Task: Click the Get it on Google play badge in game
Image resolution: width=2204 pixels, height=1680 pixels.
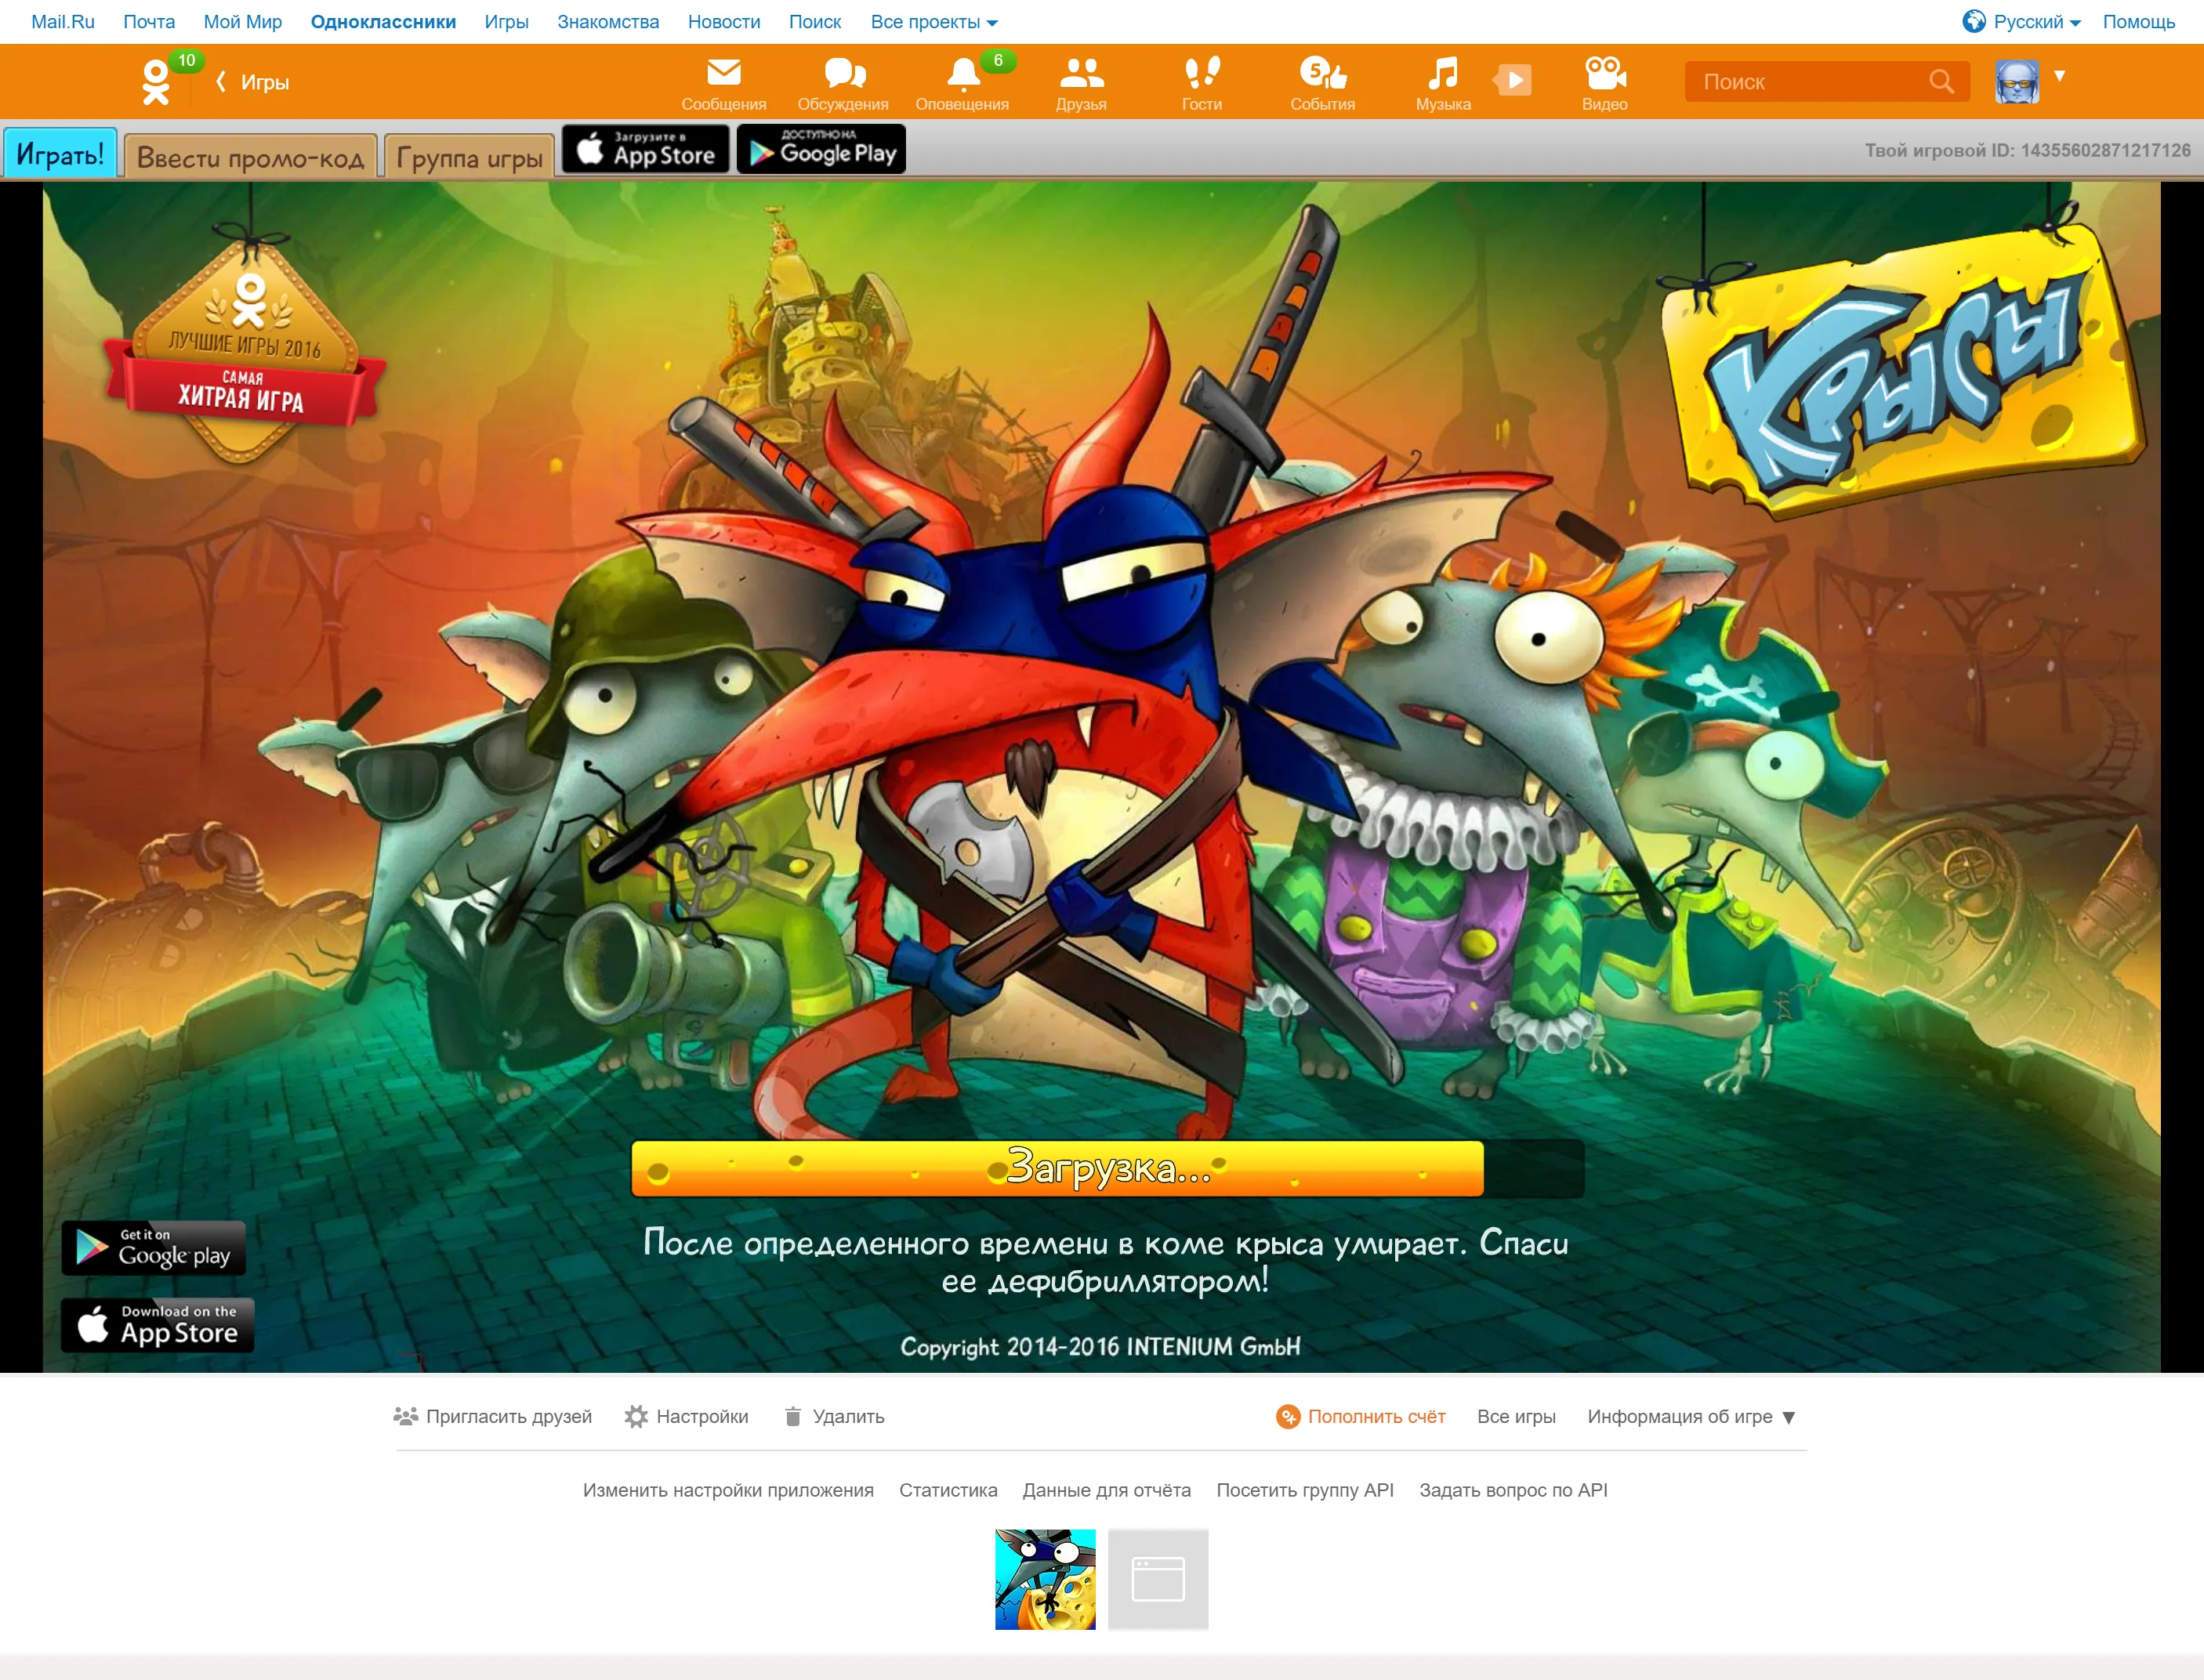Action: click(x=153, y=1247)
